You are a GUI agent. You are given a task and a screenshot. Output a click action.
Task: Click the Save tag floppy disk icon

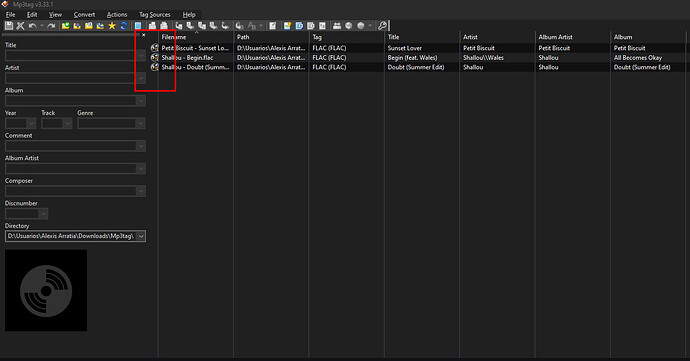9,26
